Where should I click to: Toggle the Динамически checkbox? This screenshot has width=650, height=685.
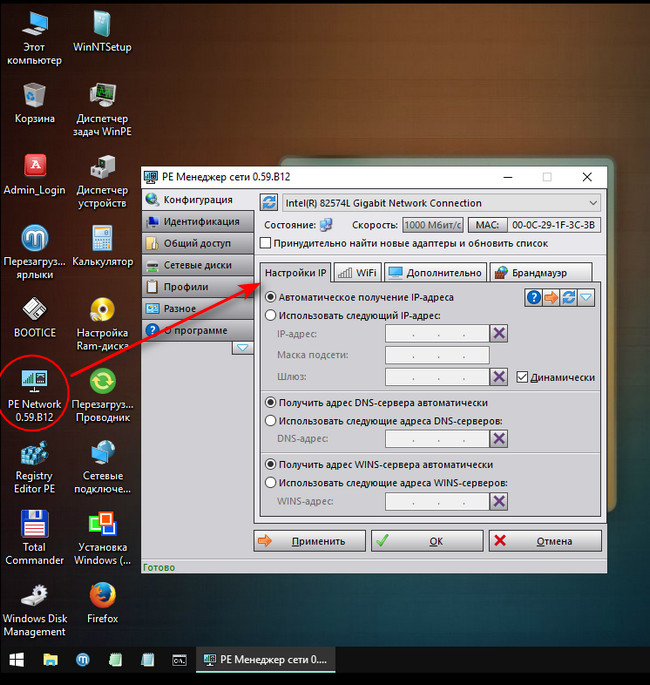(x=522, y=377)
